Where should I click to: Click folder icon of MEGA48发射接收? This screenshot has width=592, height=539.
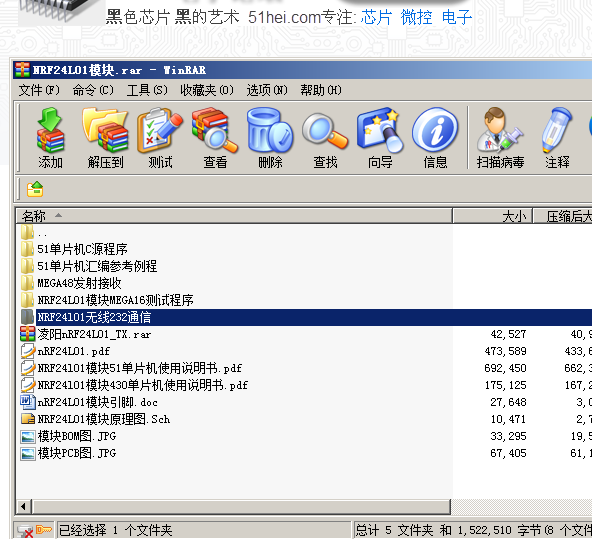(27, 283)
